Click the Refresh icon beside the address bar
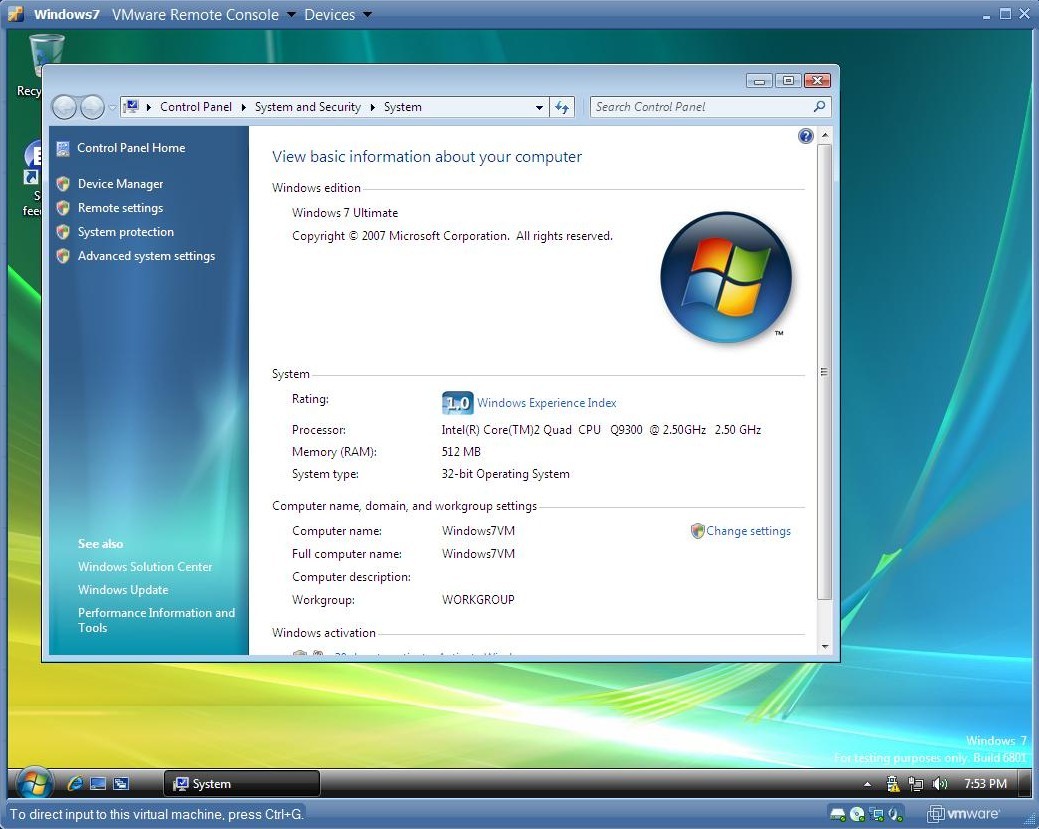The width and height of the screenshot is (1039, 829). click(x=562, y=107)
